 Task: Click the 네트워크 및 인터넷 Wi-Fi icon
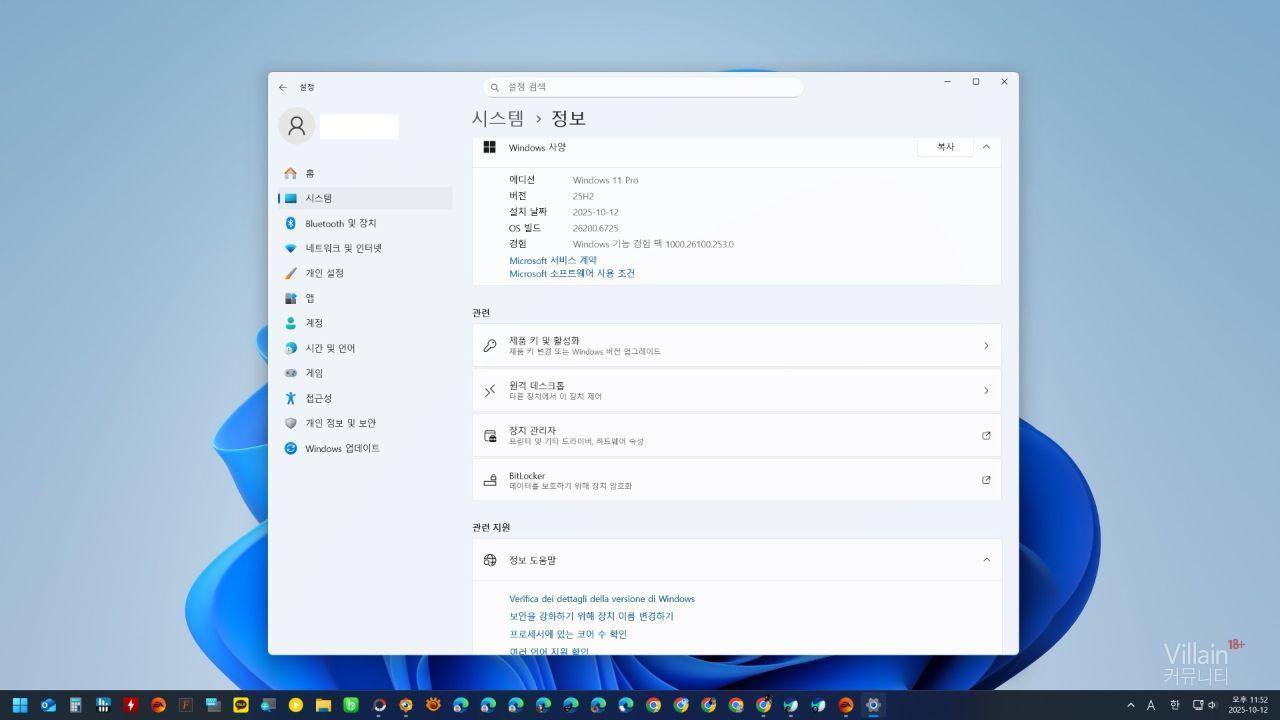pyautogui.click(x=291, y=248)
